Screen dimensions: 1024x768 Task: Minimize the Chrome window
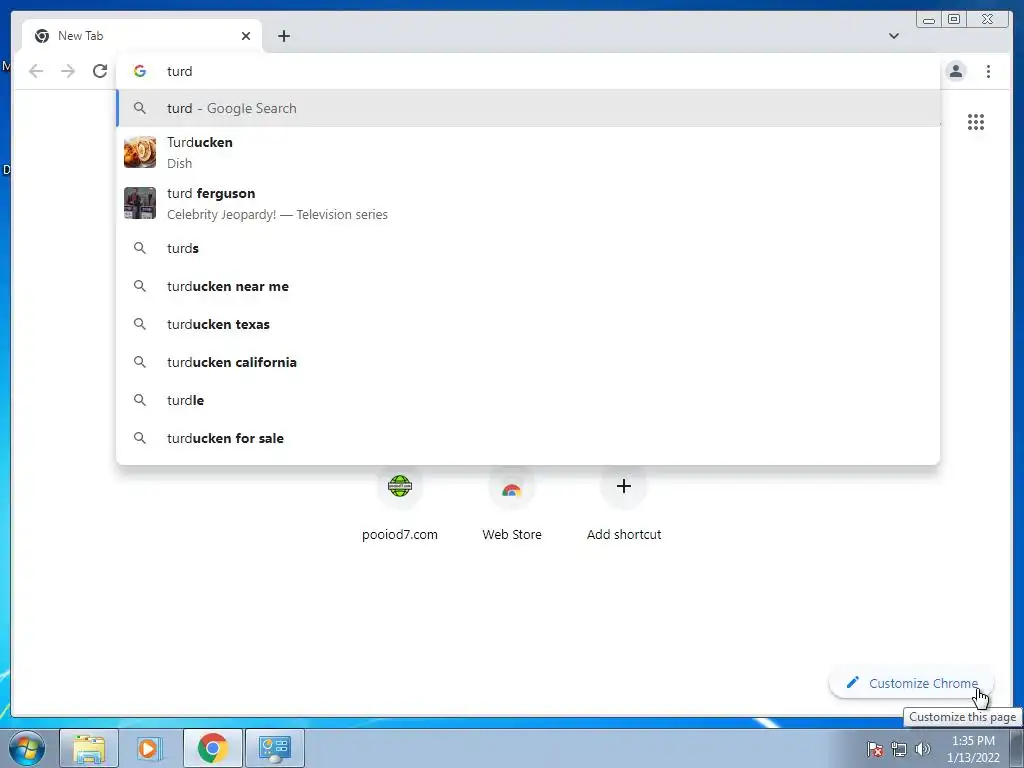(929, 20)
